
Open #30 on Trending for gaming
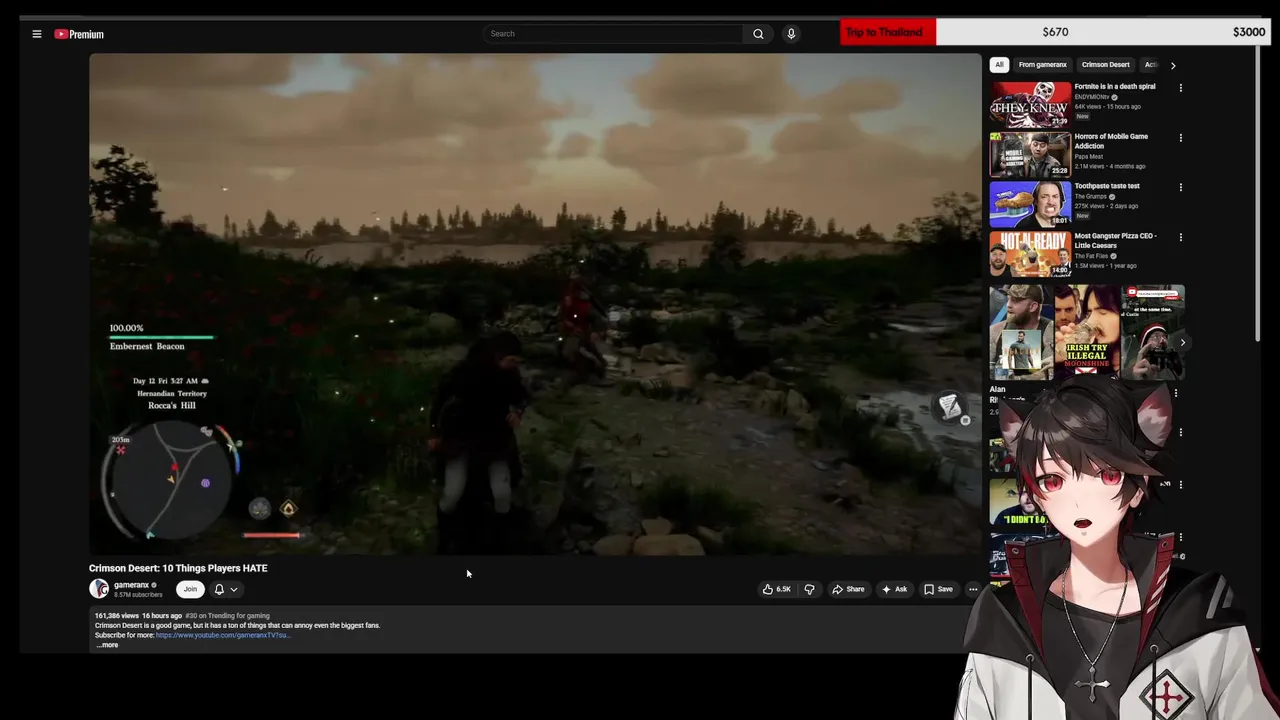click(x=227, y=616)
